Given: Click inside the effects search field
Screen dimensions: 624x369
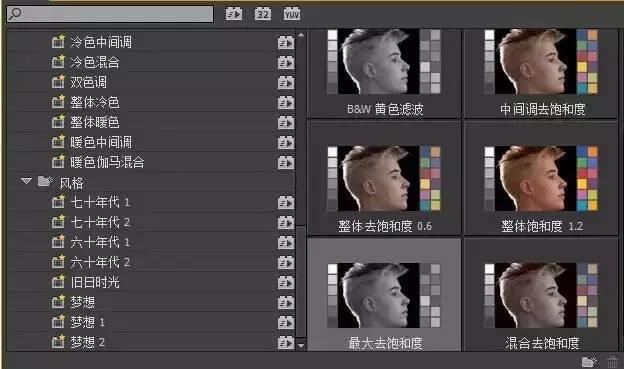Looking at the screenshot, I should (x=110, y=14).
